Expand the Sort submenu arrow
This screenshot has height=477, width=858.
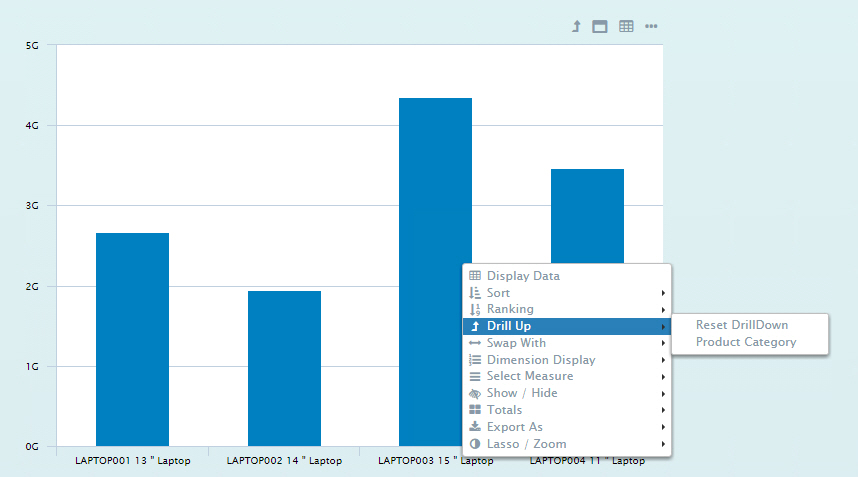[663, 293]
